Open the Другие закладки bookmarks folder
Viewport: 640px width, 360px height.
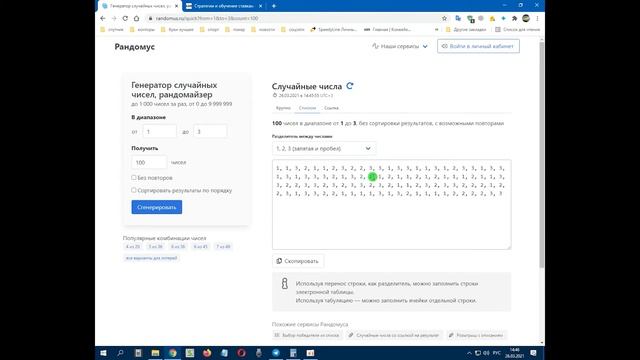(466, 29)
